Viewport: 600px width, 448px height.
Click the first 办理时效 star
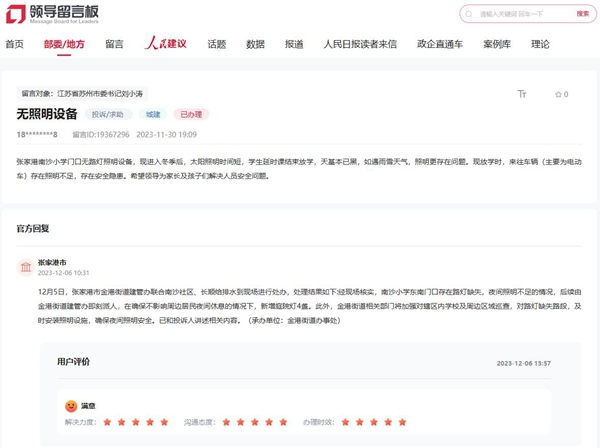coord(345,422)
